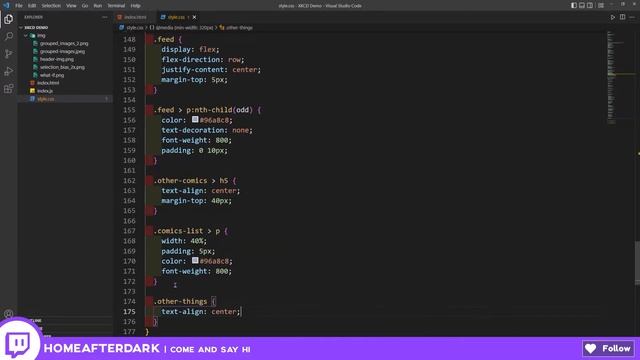This screenshot has width=640, height=360.
Task: Click 'width: 40%;' code line
Action: [184, 241]
